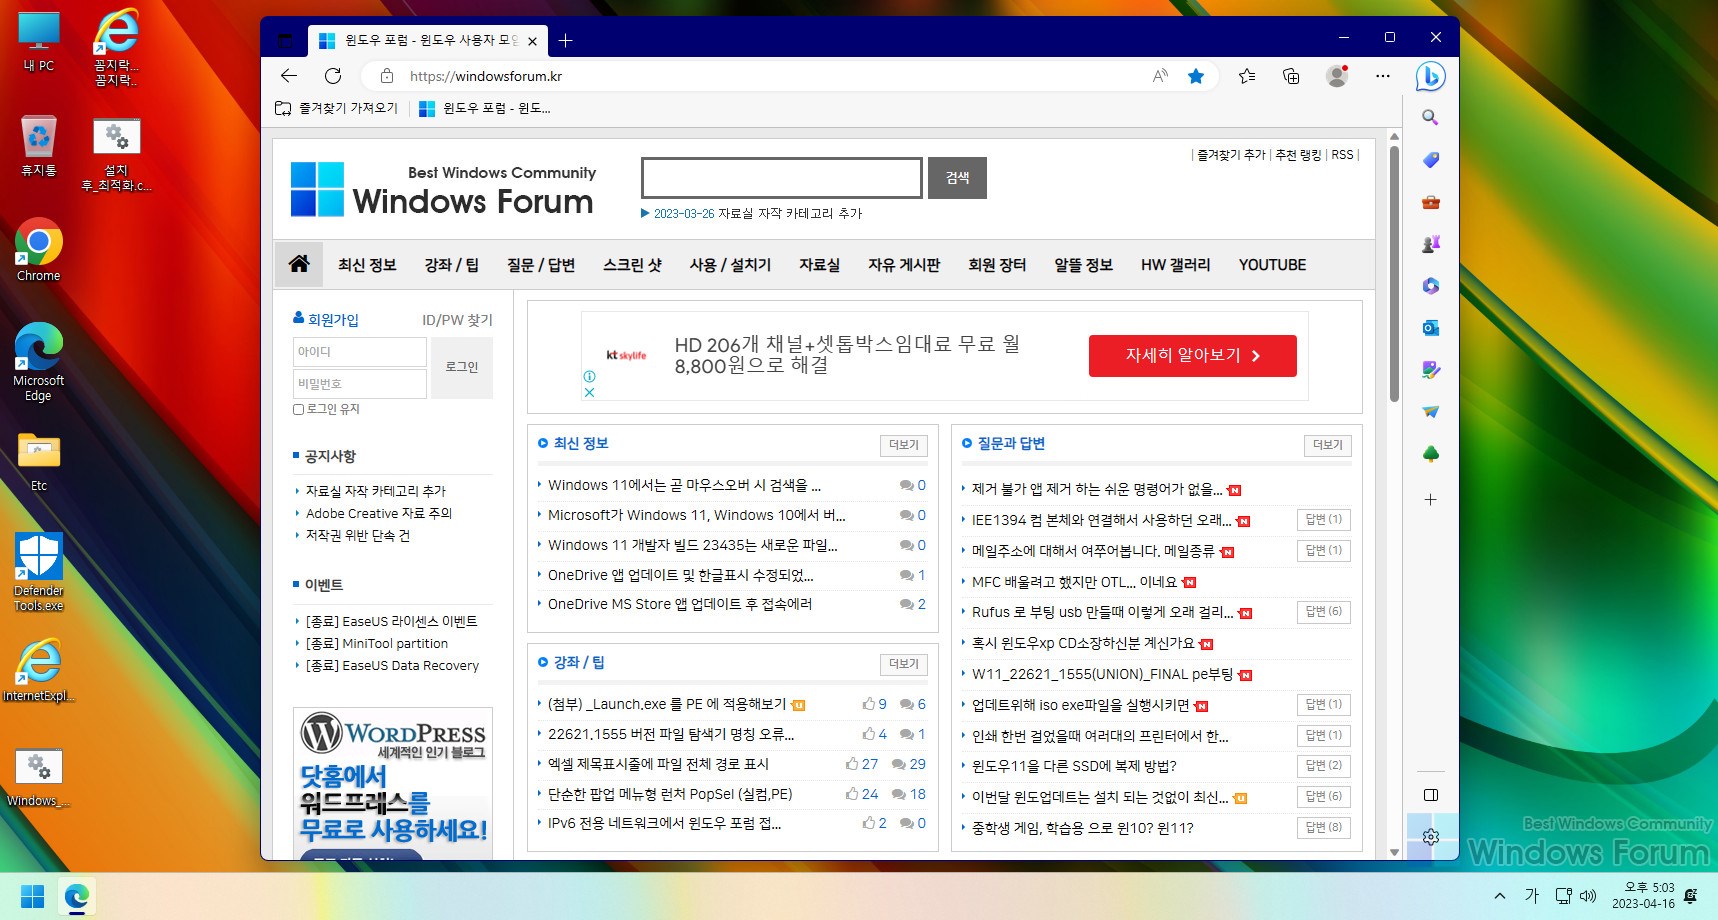Click the 비밀번호 input field

pos(360,384)
